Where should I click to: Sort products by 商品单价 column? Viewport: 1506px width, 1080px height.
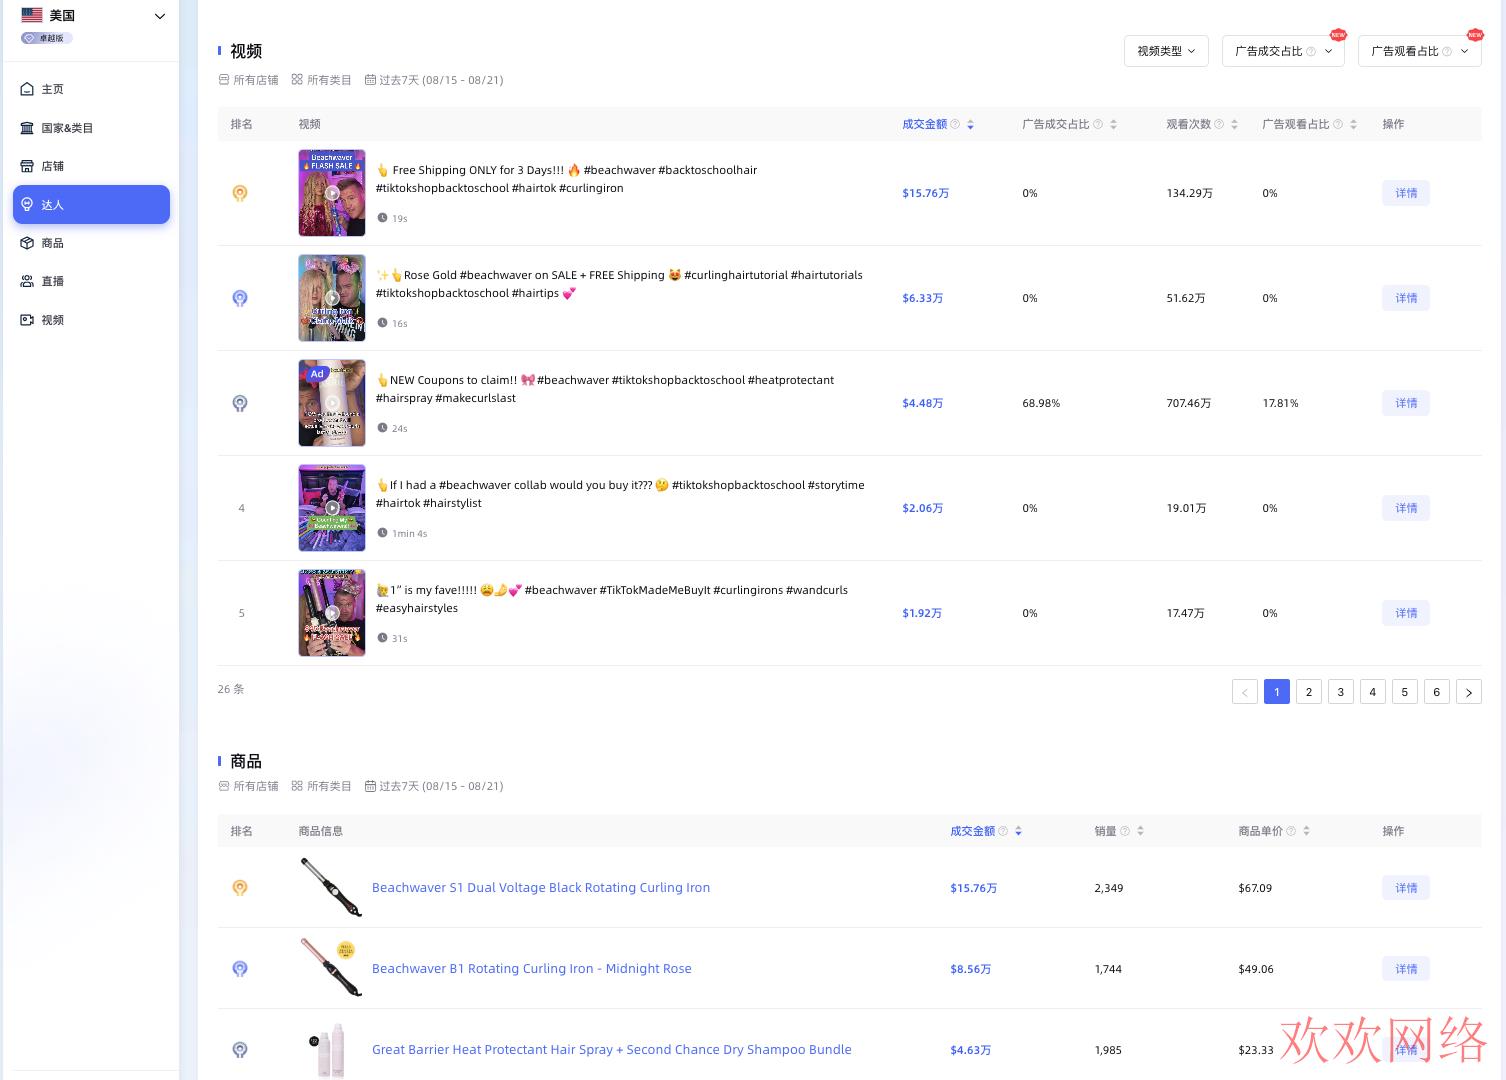(x=1306, y=831)
